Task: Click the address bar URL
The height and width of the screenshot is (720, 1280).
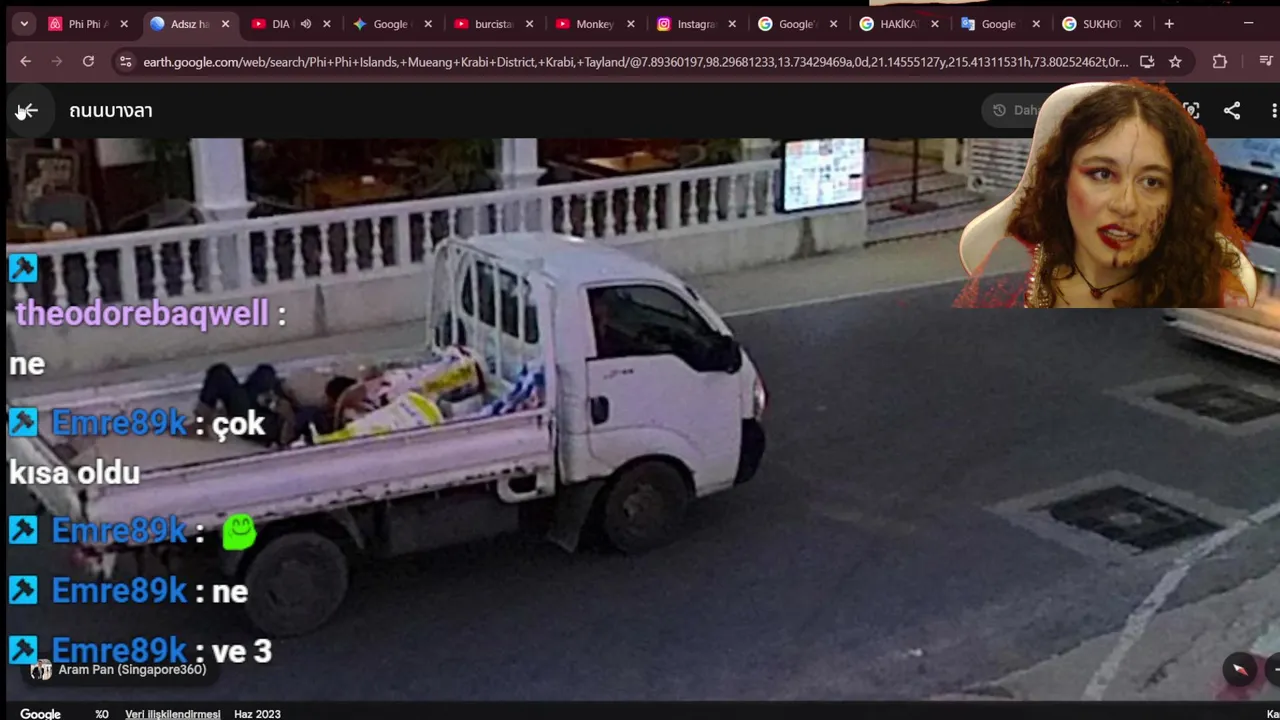Action: pyautogui.click(x=635, y=62)
